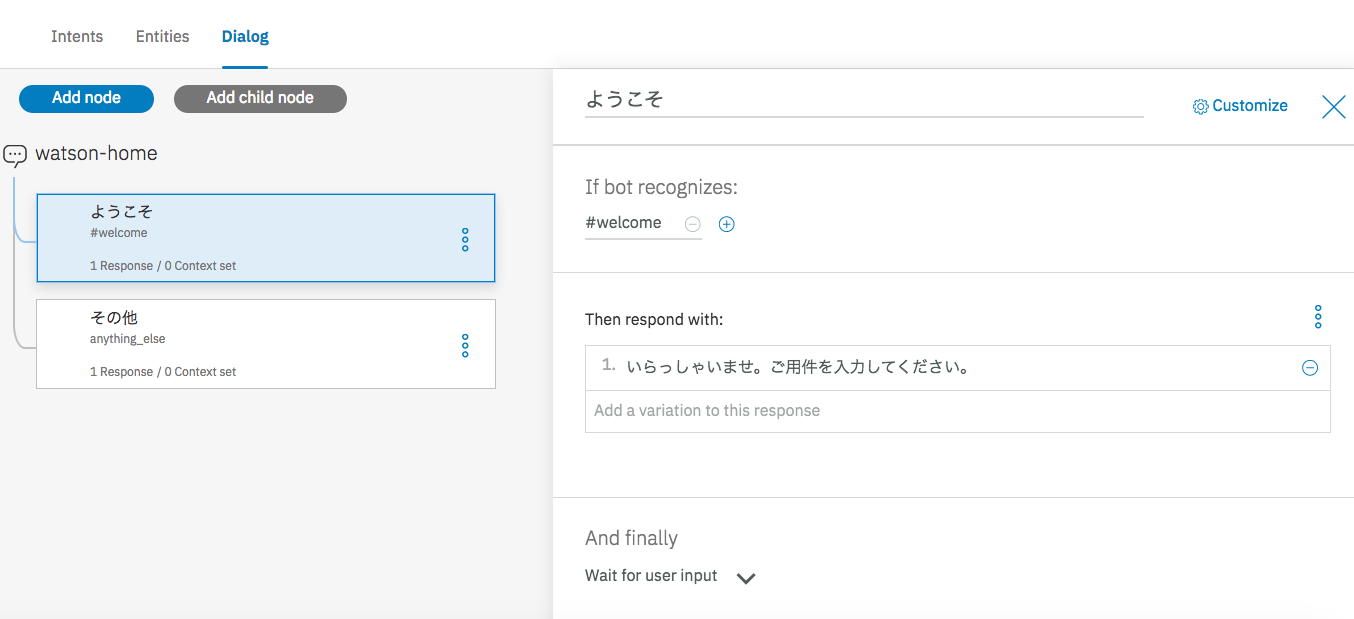Remove the #welcome condition with minus icon

692,224
